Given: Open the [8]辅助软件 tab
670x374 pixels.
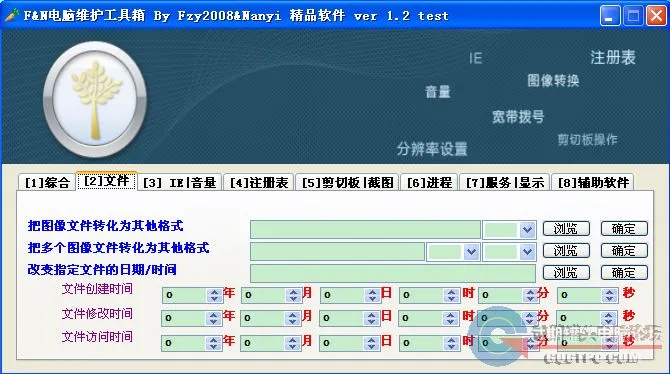Looking at the screenshot, I should click(x=593, y=183).
